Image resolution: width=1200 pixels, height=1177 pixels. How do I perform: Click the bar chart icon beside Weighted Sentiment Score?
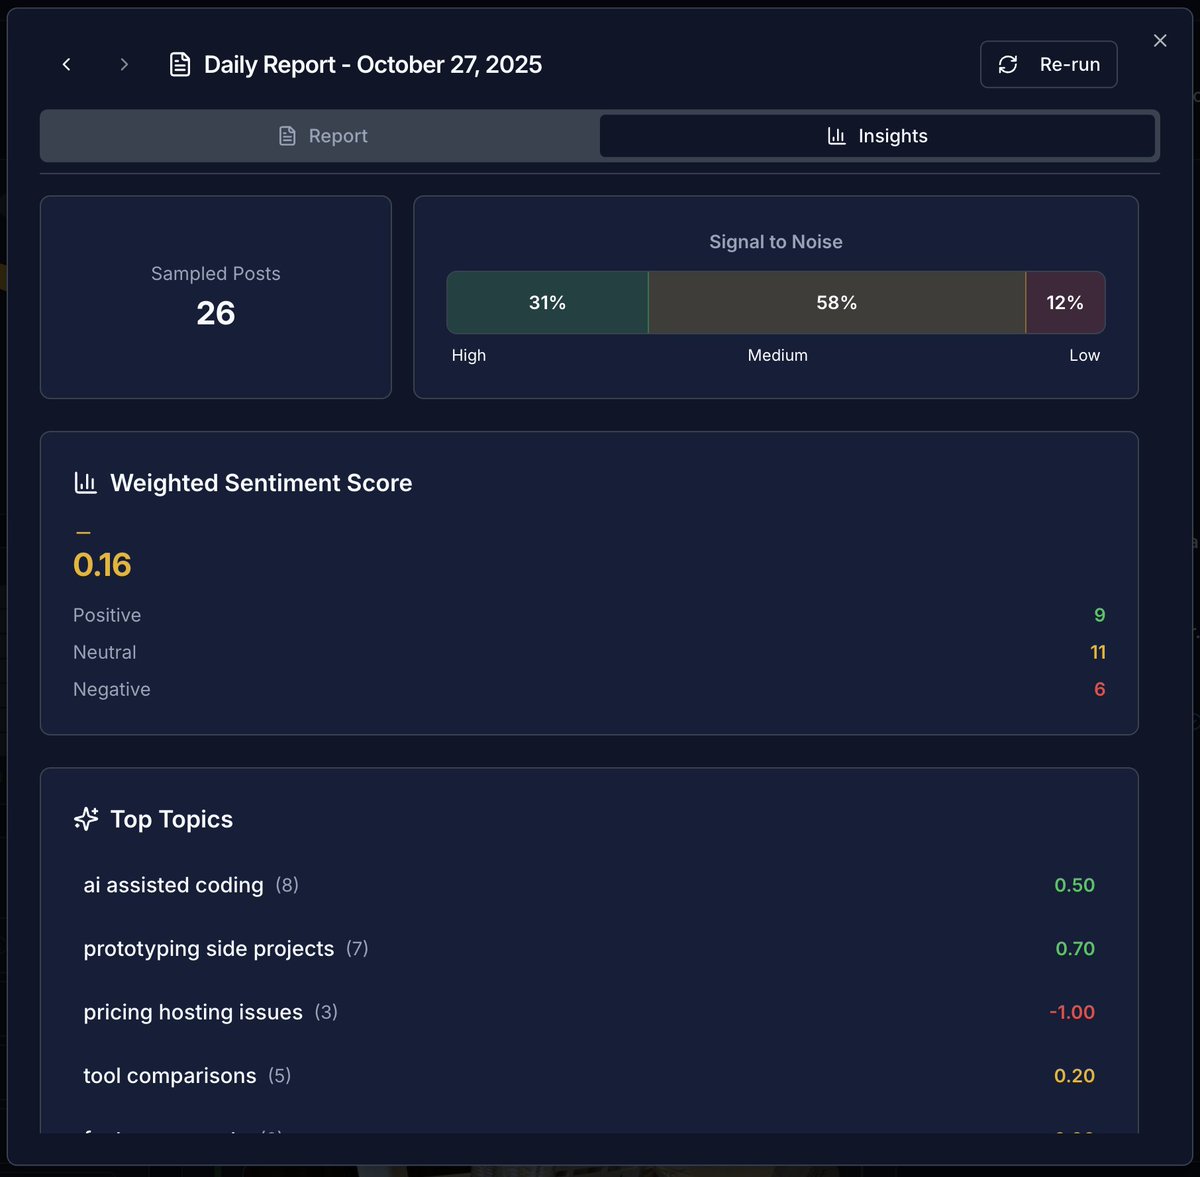[x=86, y=483]
